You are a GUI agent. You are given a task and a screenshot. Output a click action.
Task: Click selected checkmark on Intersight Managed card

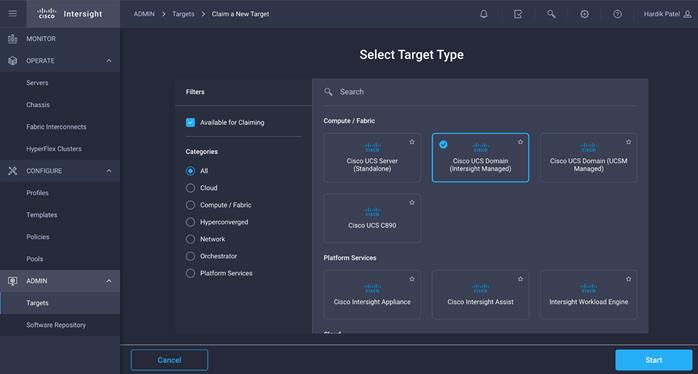click(x=443, y=144)
